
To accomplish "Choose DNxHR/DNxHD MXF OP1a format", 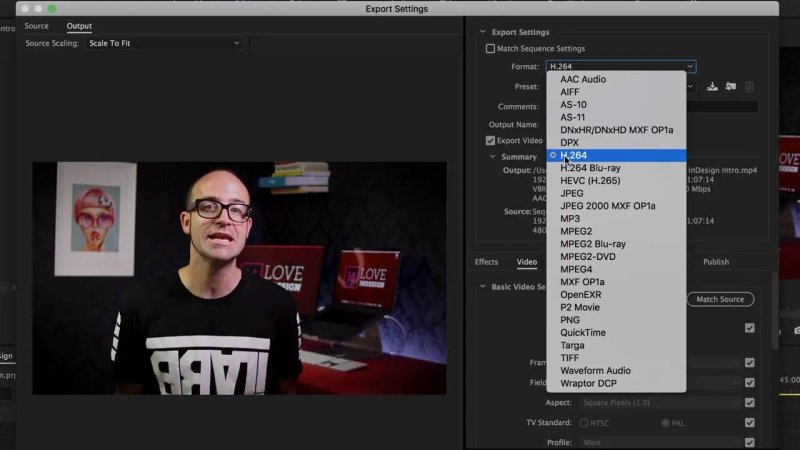I will [616, 130].
